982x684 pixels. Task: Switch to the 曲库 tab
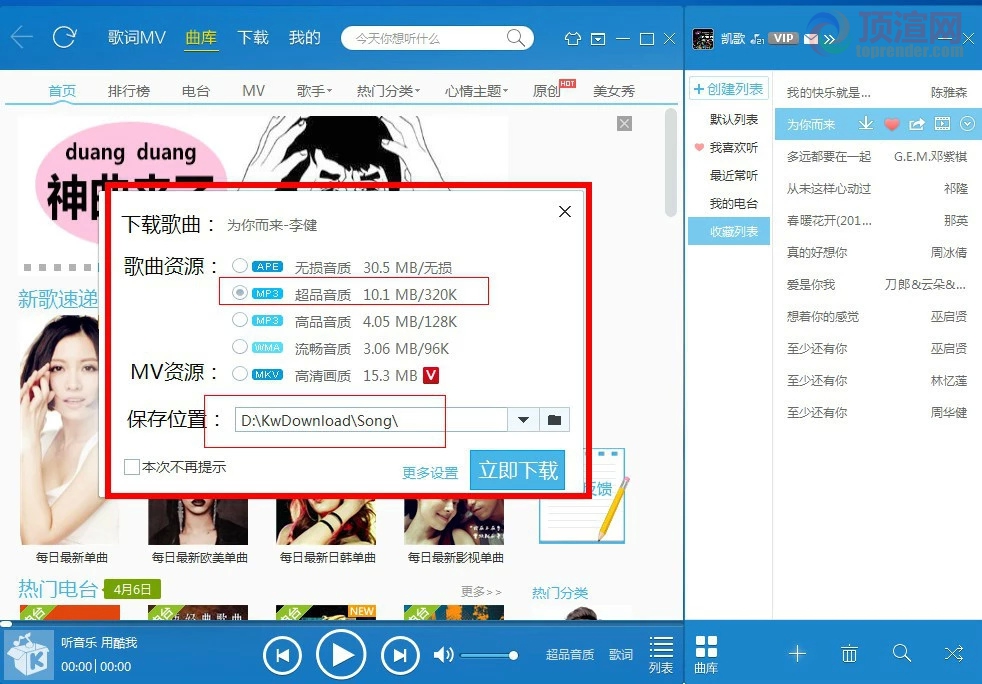[202, 38]
